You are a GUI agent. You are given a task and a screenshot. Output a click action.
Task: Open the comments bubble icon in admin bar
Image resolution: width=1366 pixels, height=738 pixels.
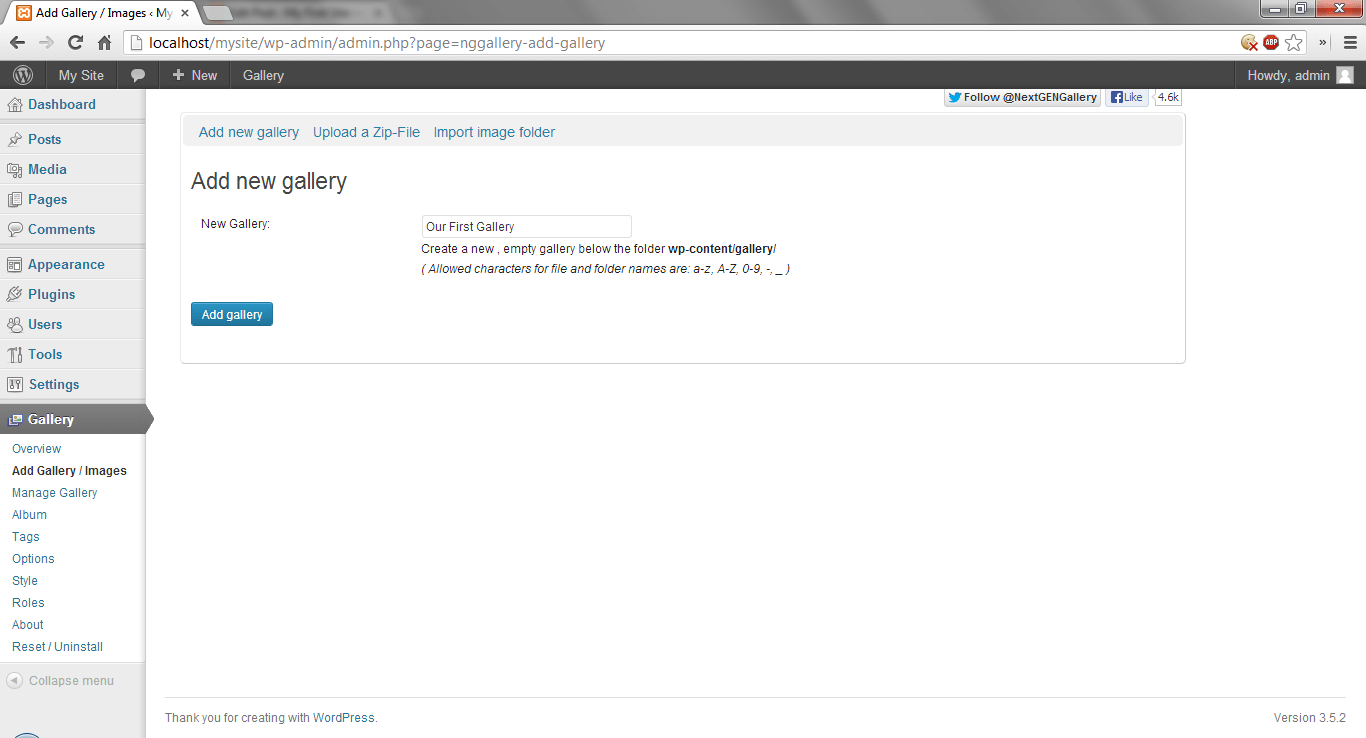[x=138, y=75]
